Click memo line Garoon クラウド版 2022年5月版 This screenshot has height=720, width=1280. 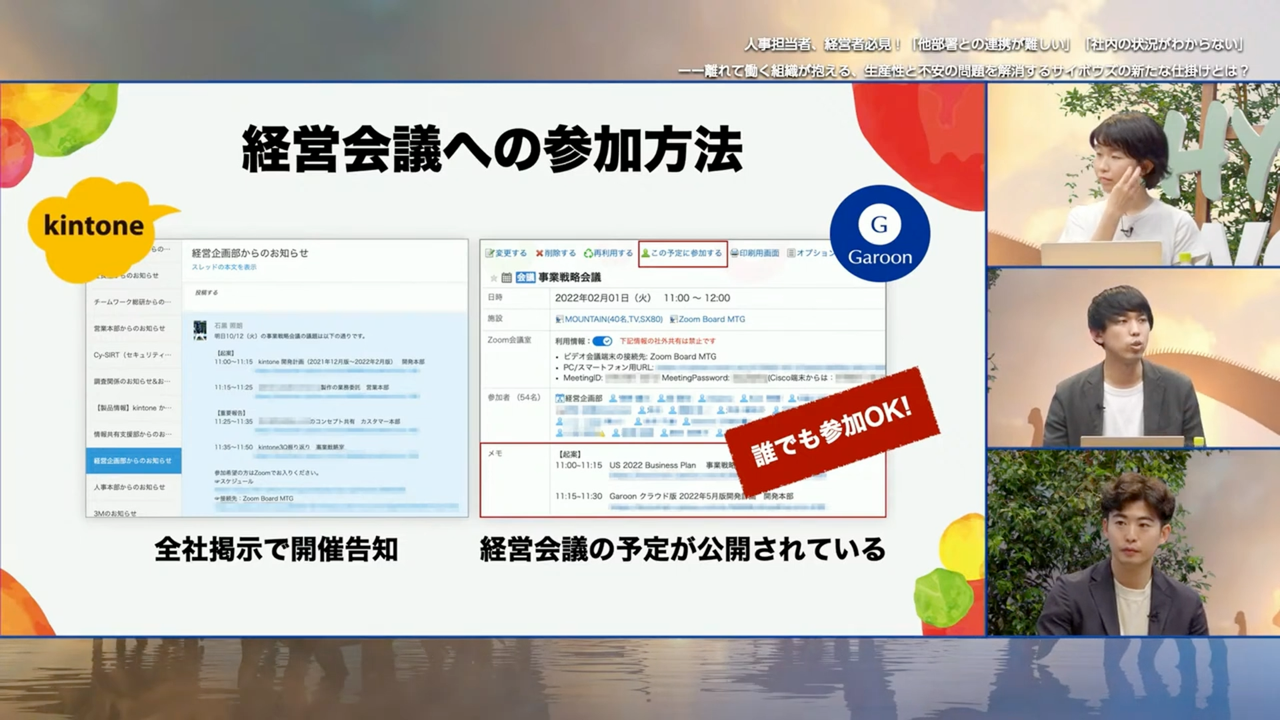(x=674, y=495)
